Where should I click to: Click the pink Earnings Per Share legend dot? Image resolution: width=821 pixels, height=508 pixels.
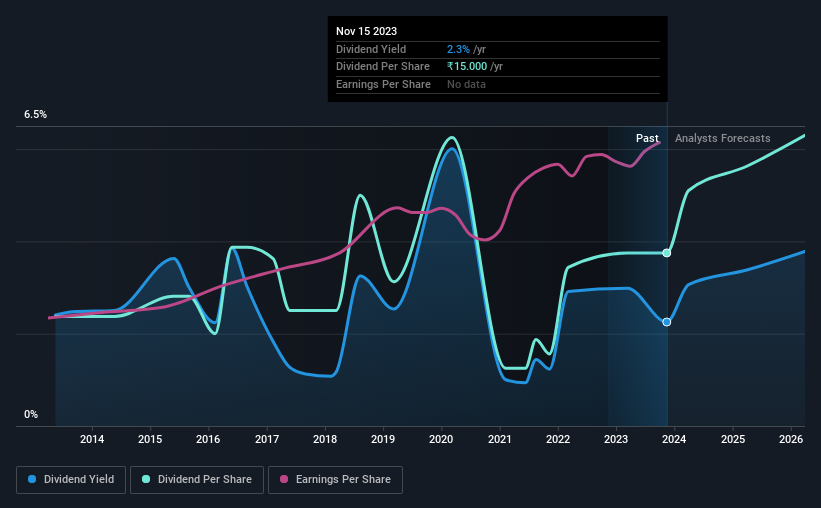click(x=284, y=479)
